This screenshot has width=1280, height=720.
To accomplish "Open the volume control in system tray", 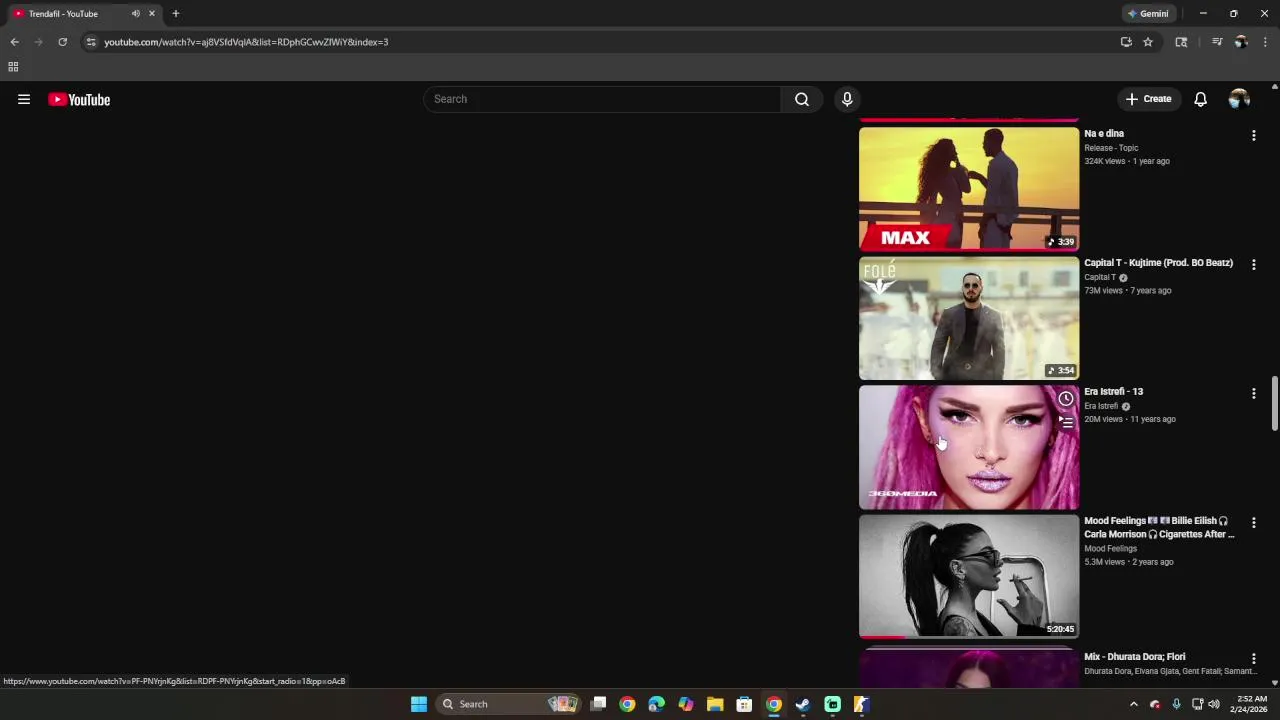I will (1214, 704).
